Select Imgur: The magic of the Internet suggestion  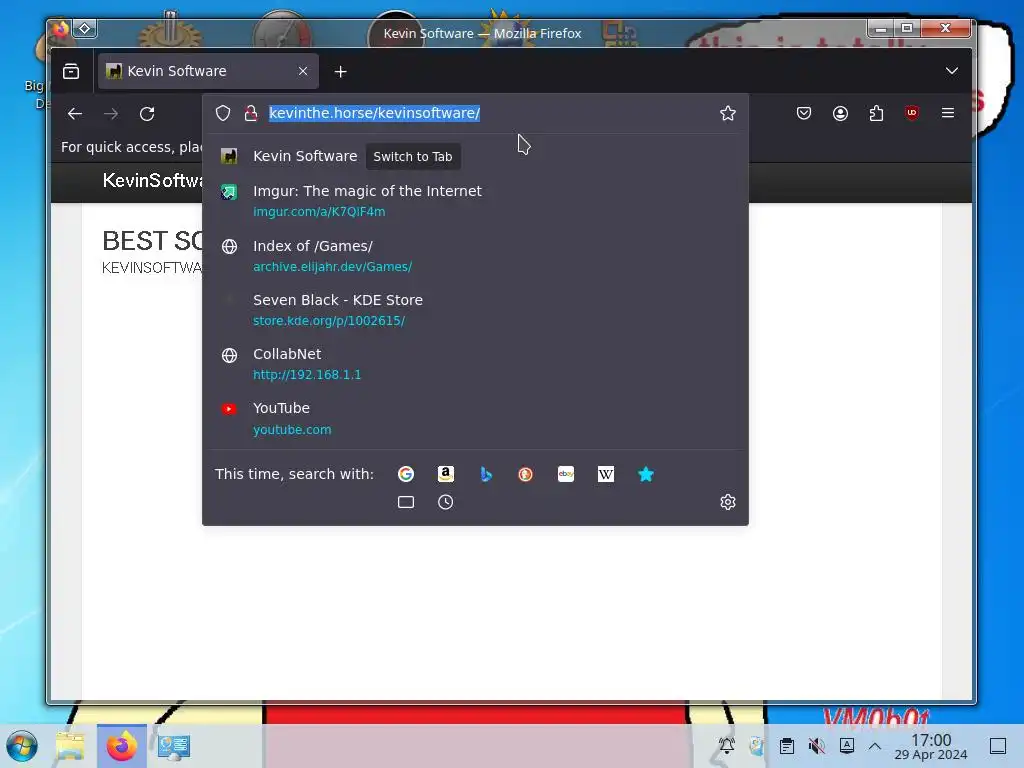475,200
